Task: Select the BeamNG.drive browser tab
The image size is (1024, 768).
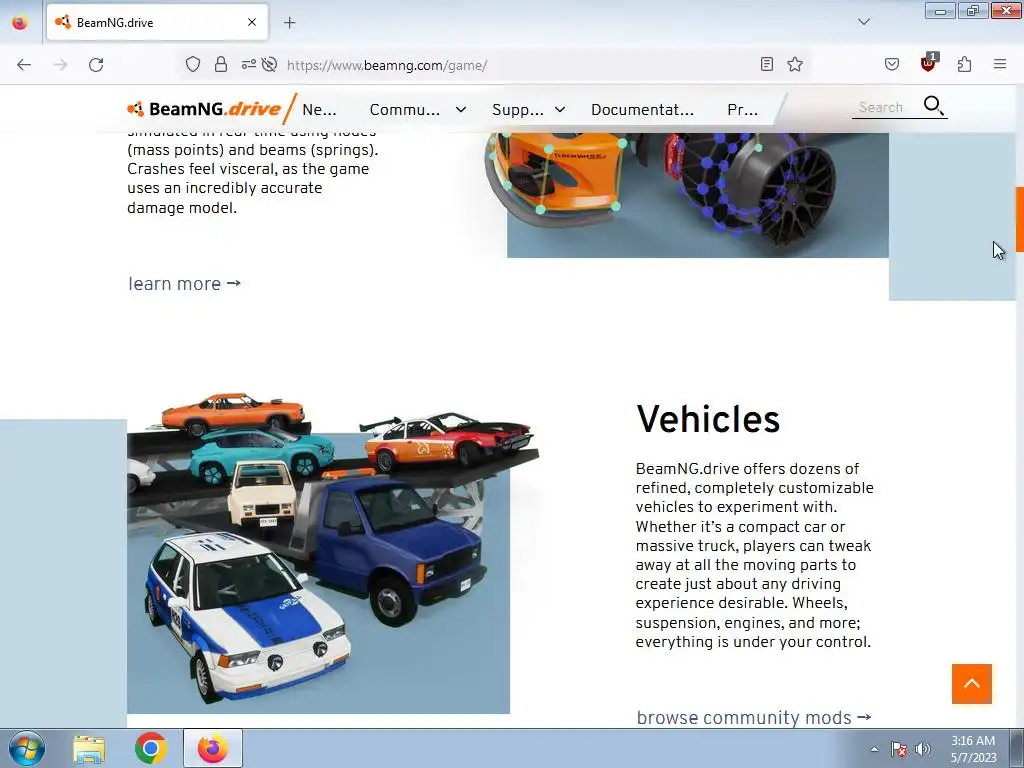Action: pyautogui.click(x=157, y=22)
